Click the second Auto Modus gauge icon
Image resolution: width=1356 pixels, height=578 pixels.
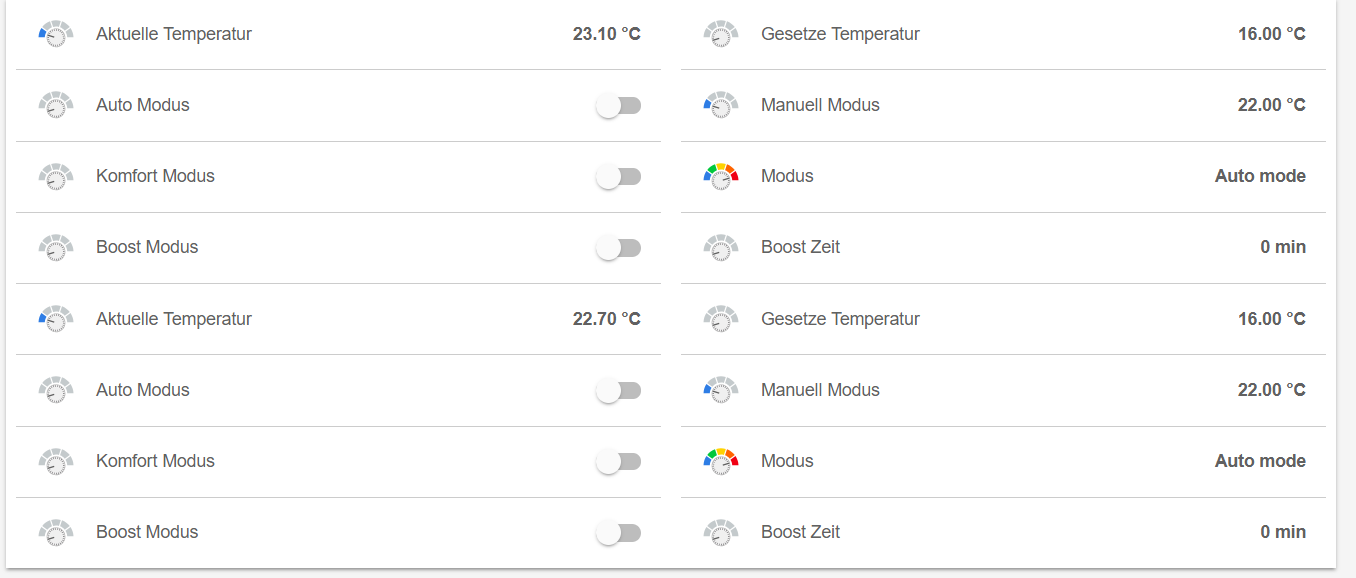(56, 390)
